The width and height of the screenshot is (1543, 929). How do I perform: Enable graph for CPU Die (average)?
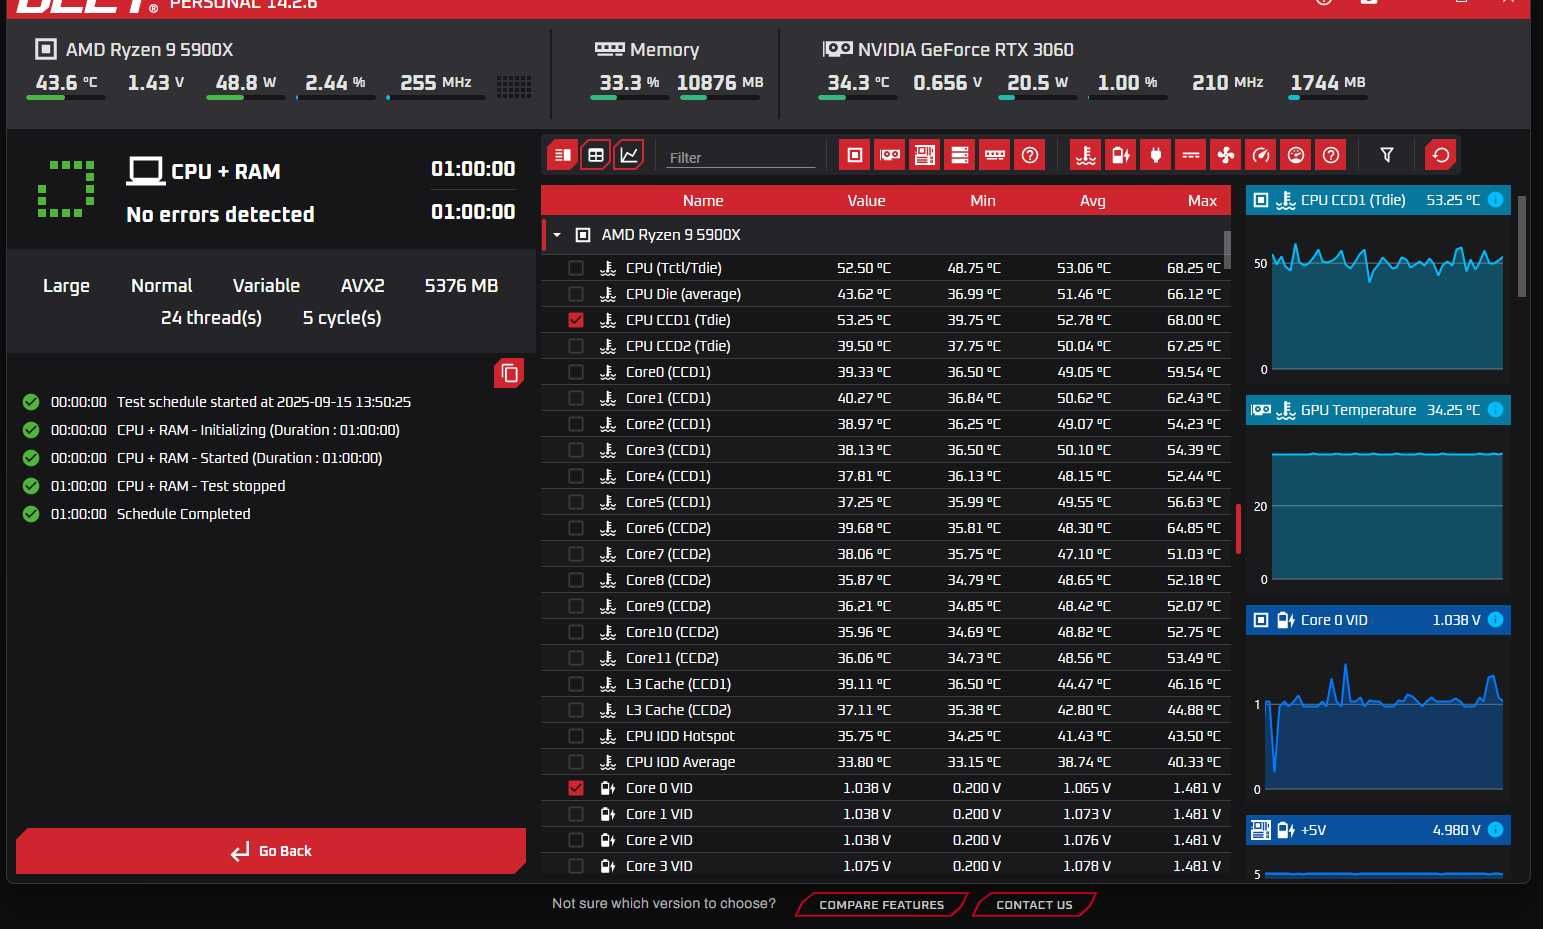(575, 294)
